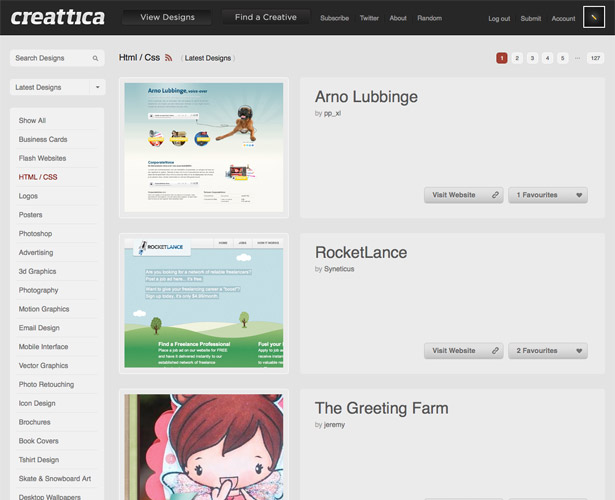Select Business Cards in the sidebar
The height and width of the screenshot is (500, 615).
tap(43, 140)
